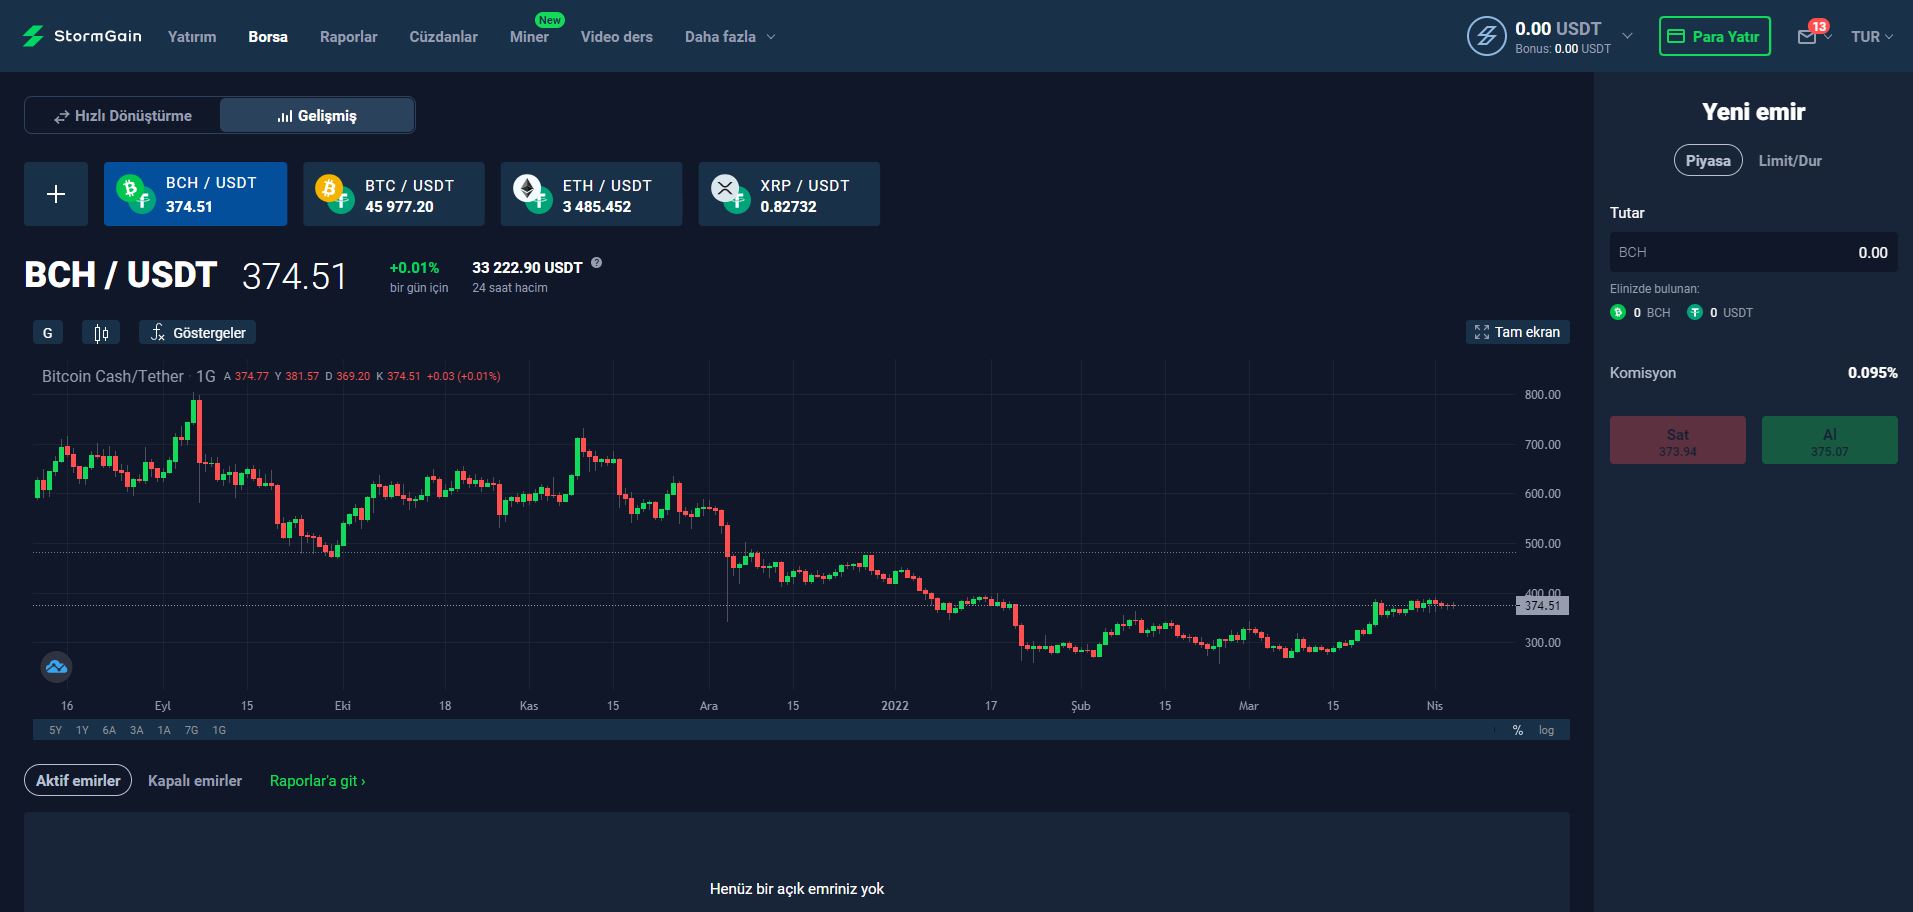Set chart range to 3A
The height and width of the screenshot is (912, 1913).
point(137,730)
